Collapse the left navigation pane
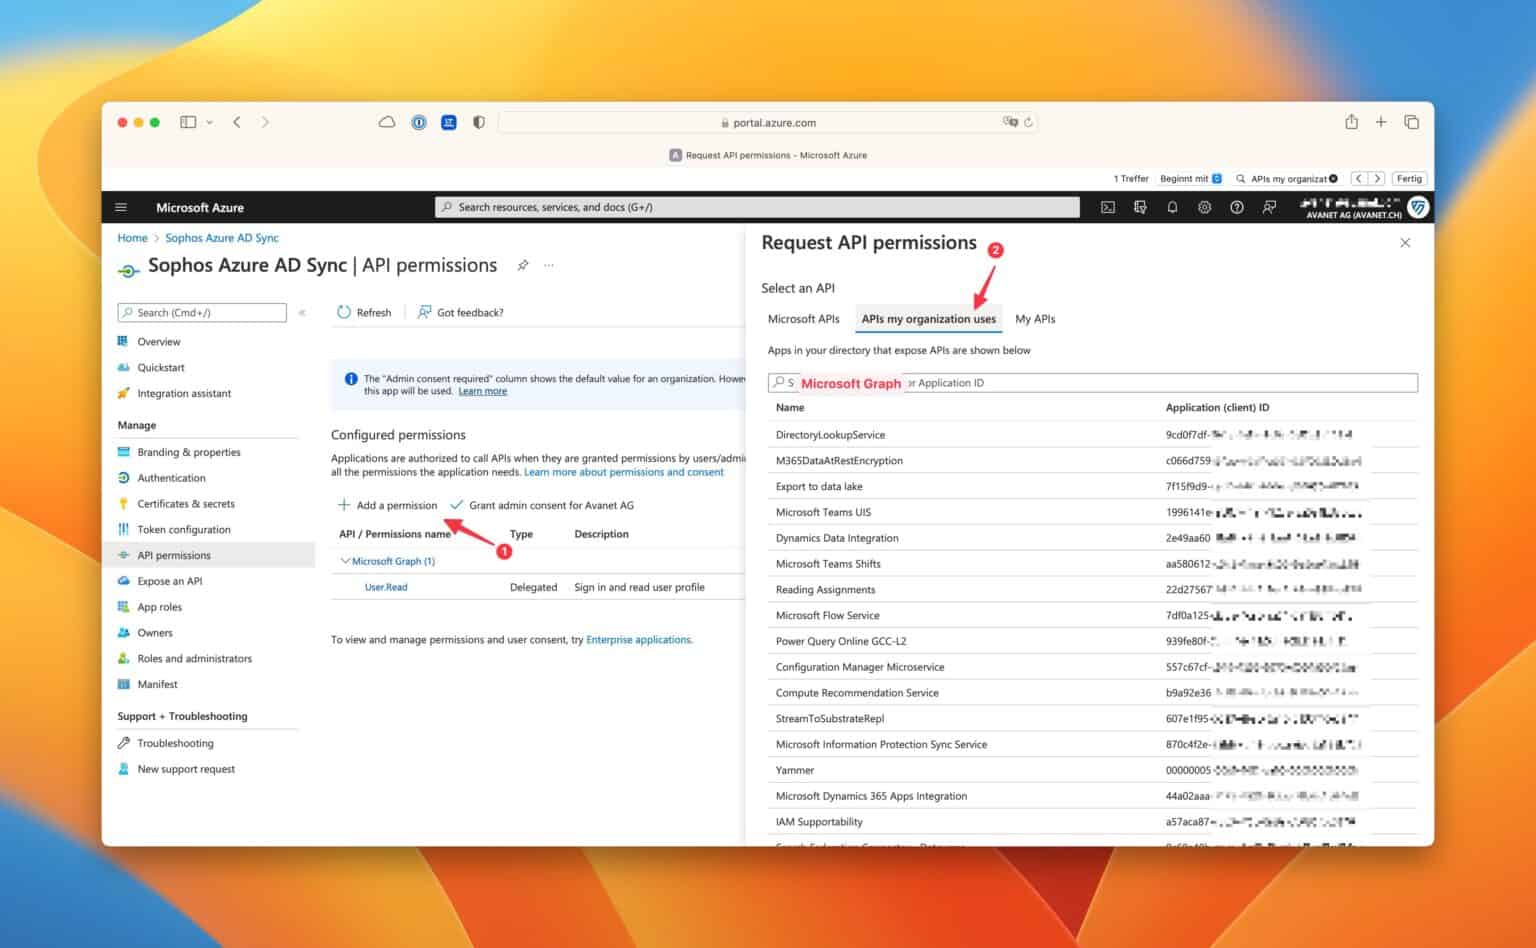 302,312
